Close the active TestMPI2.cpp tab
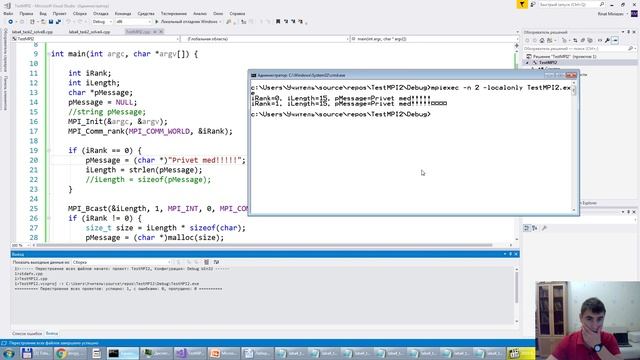The width and height of the screenshot is (640, 360). tap(161, 31)
